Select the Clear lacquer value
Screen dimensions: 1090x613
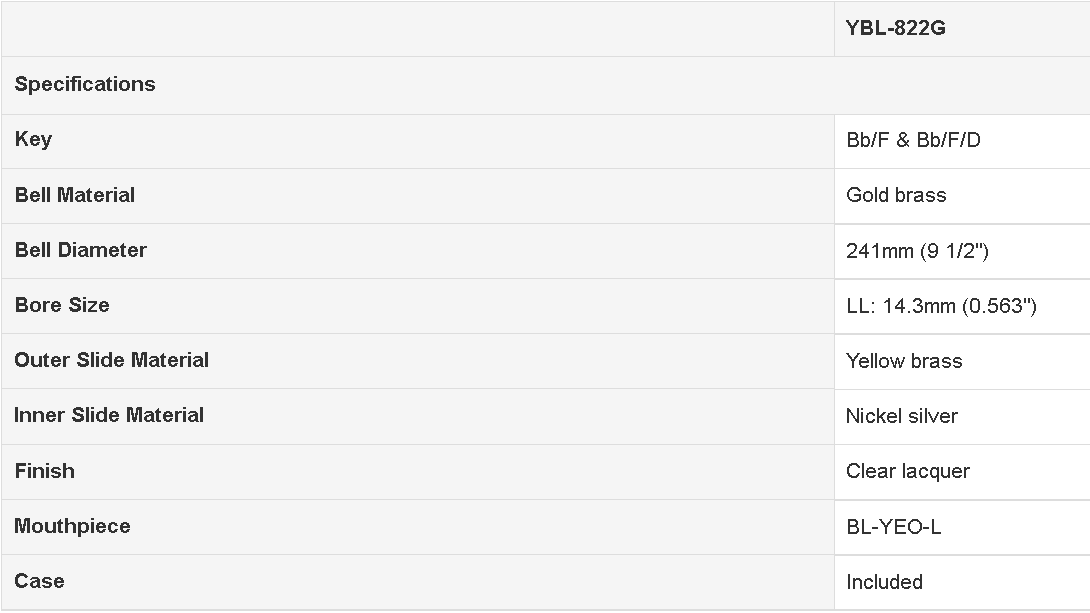point(908,471)
